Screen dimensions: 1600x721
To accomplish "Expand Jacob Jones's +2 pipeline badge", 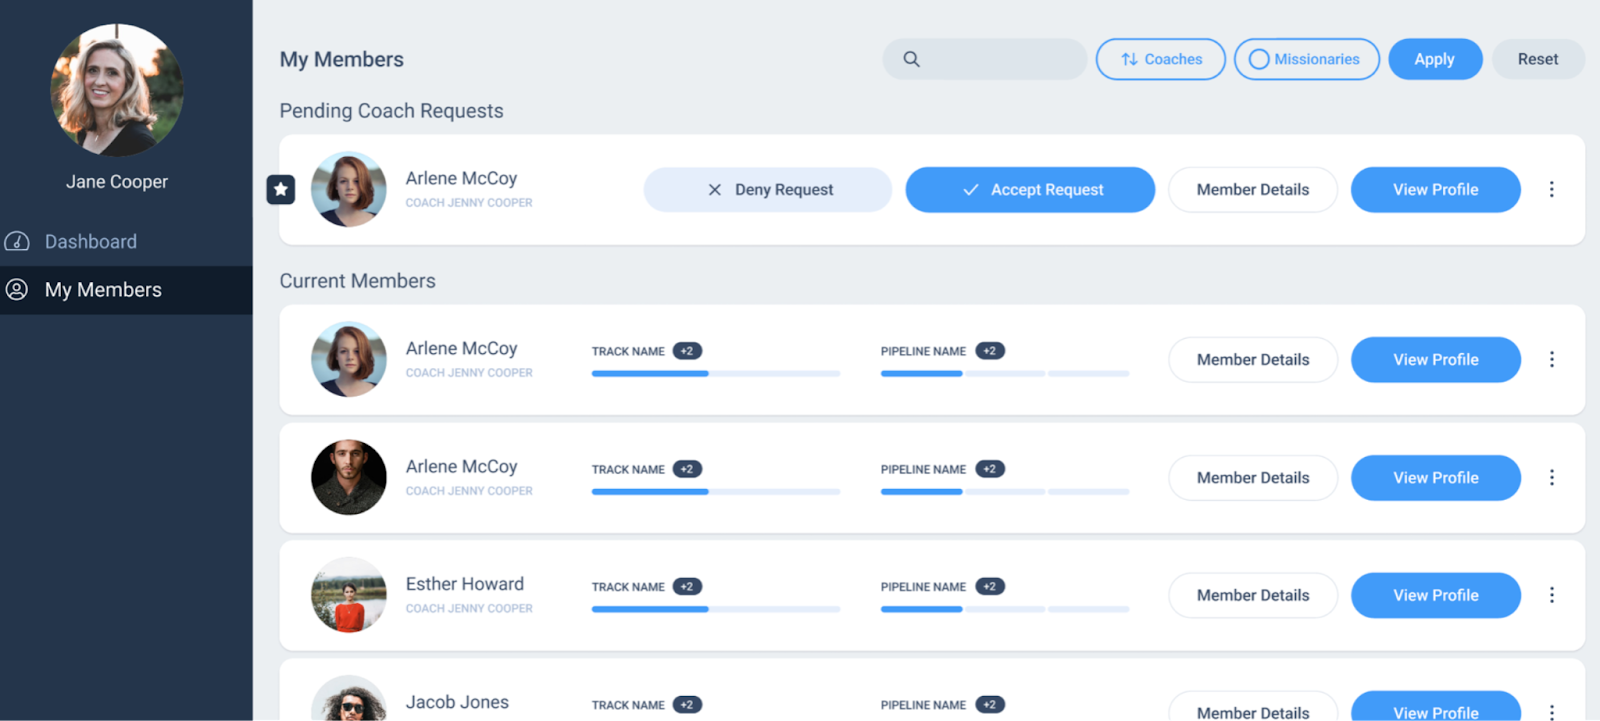I will tap(990, 705).
